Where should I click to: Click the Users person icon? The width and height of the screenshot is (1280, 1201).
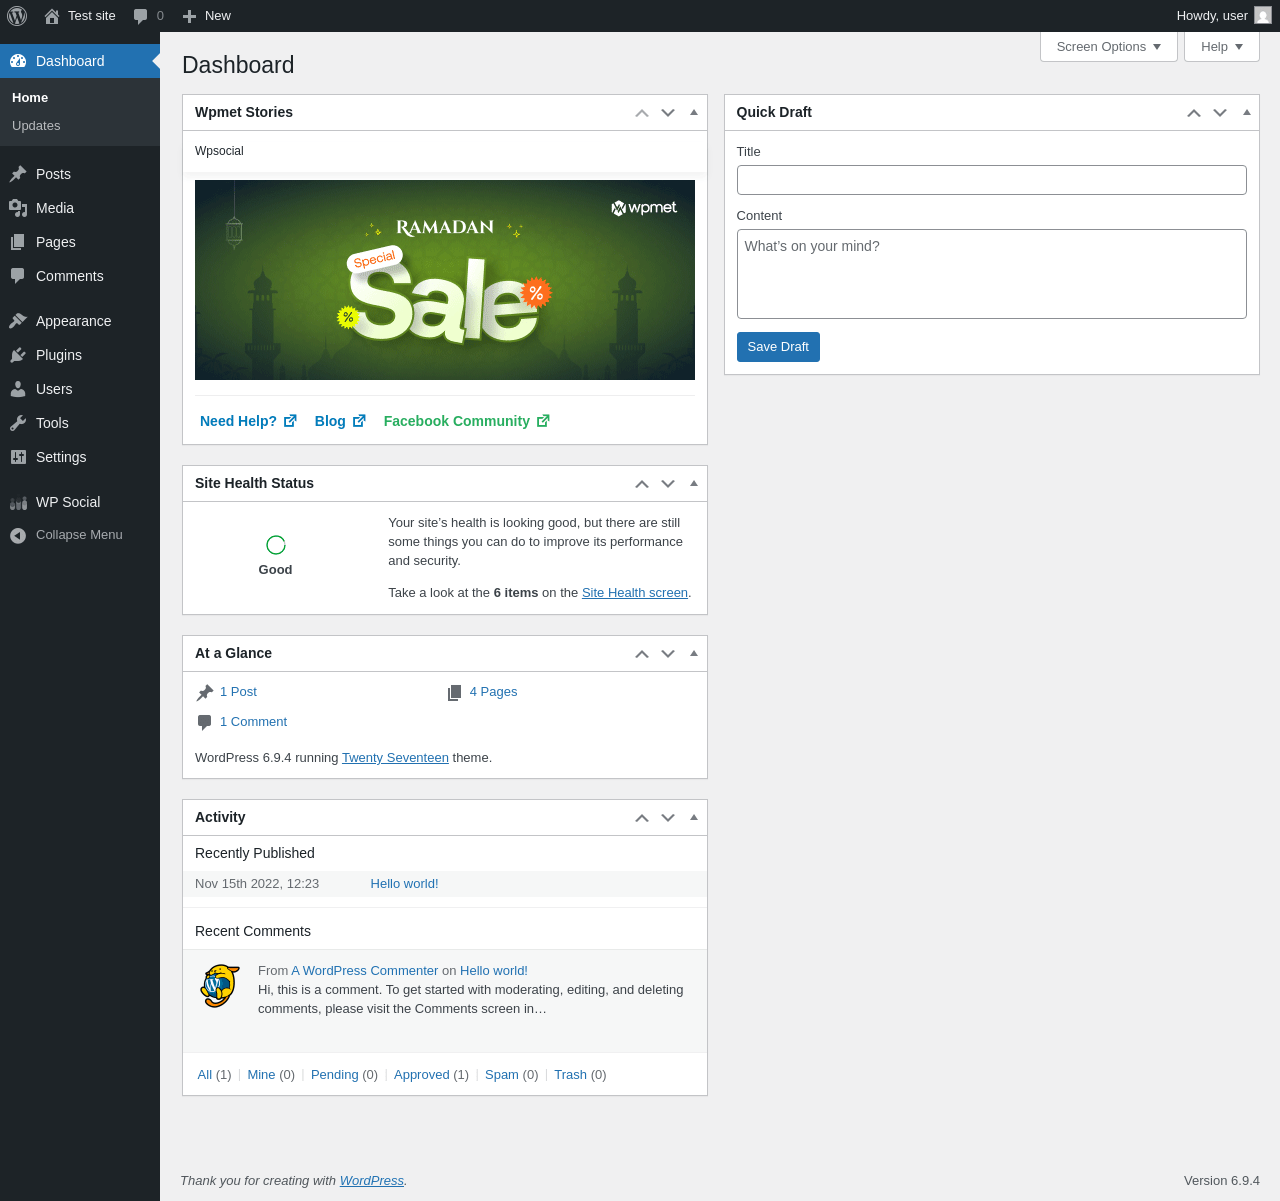[x=18, y=389]
